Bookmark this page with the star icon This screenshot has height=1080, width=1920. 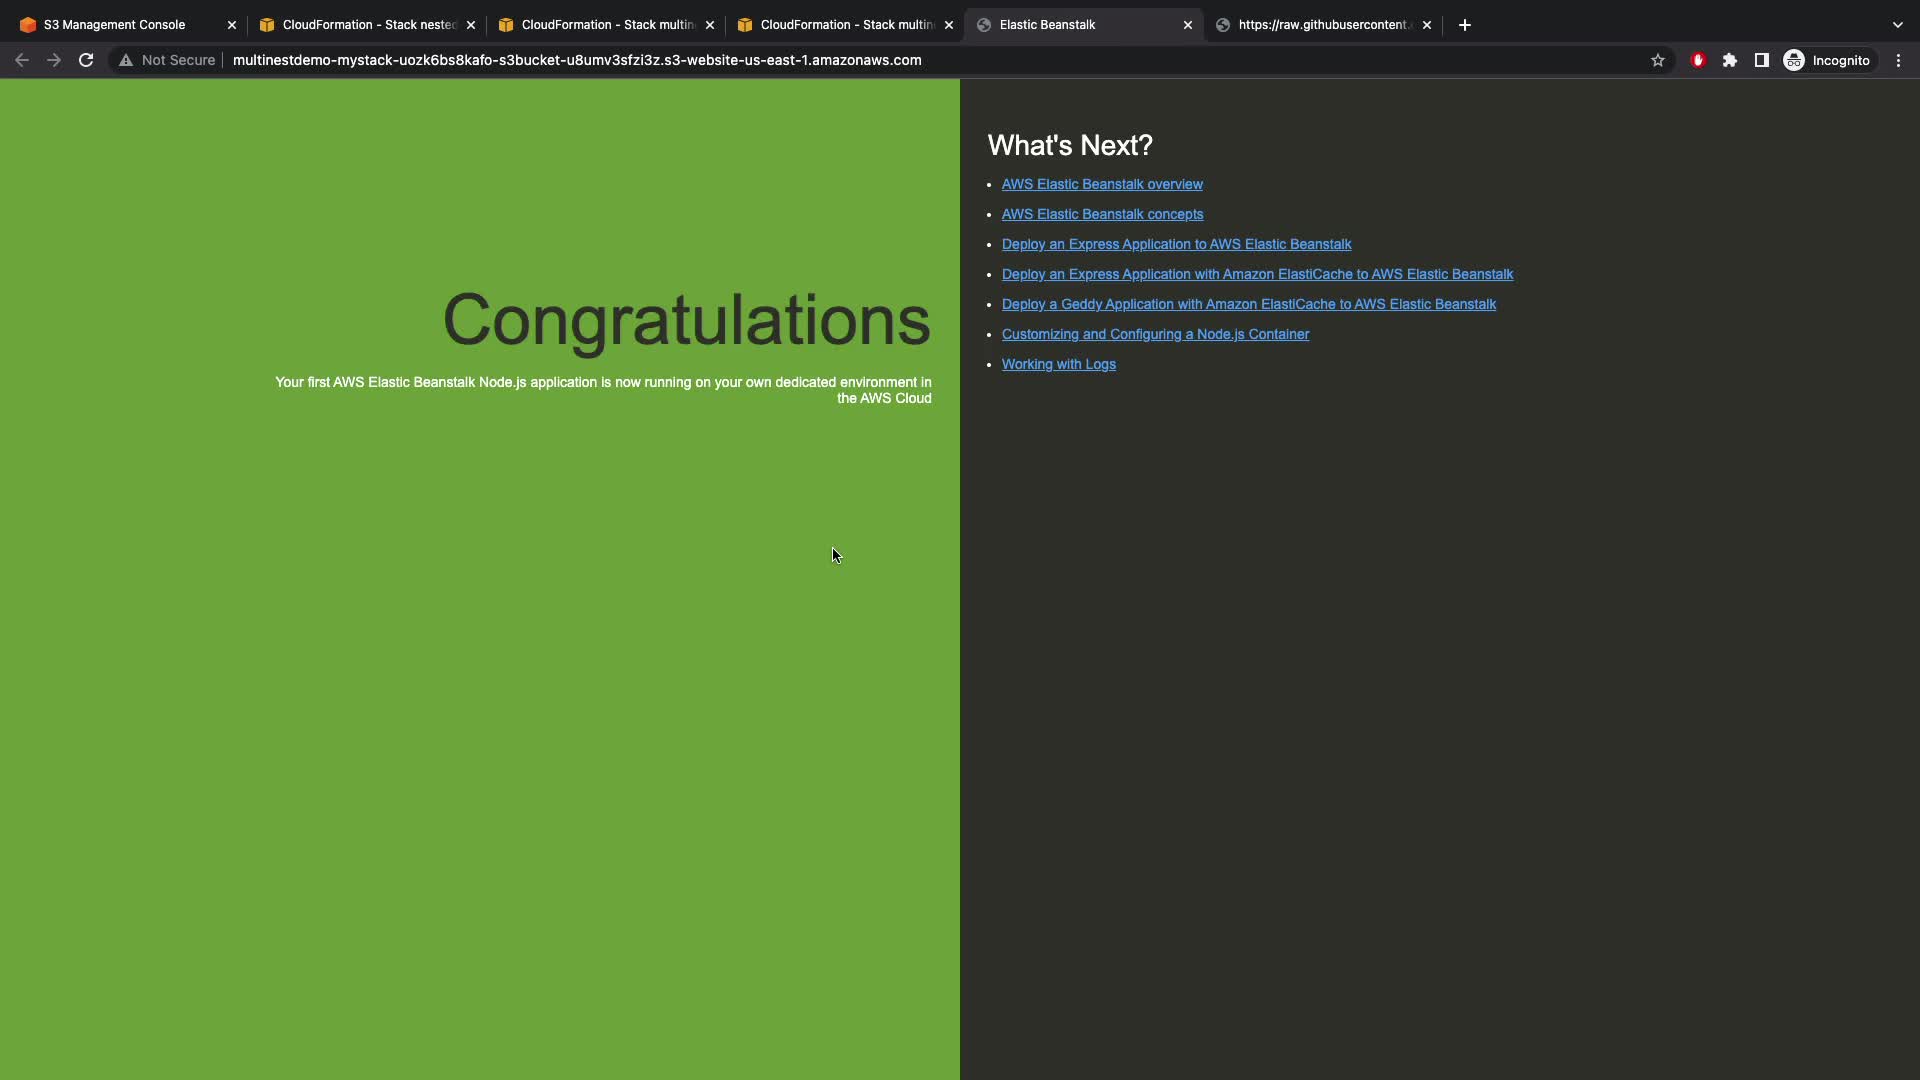(1658, 60)
